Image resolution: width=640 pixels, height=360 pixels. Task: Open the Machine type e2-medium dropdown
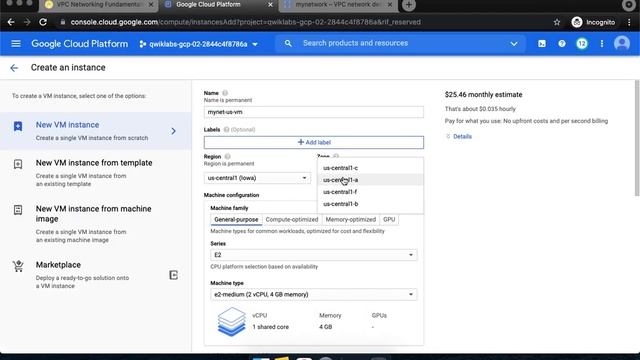tap(313, 294)
